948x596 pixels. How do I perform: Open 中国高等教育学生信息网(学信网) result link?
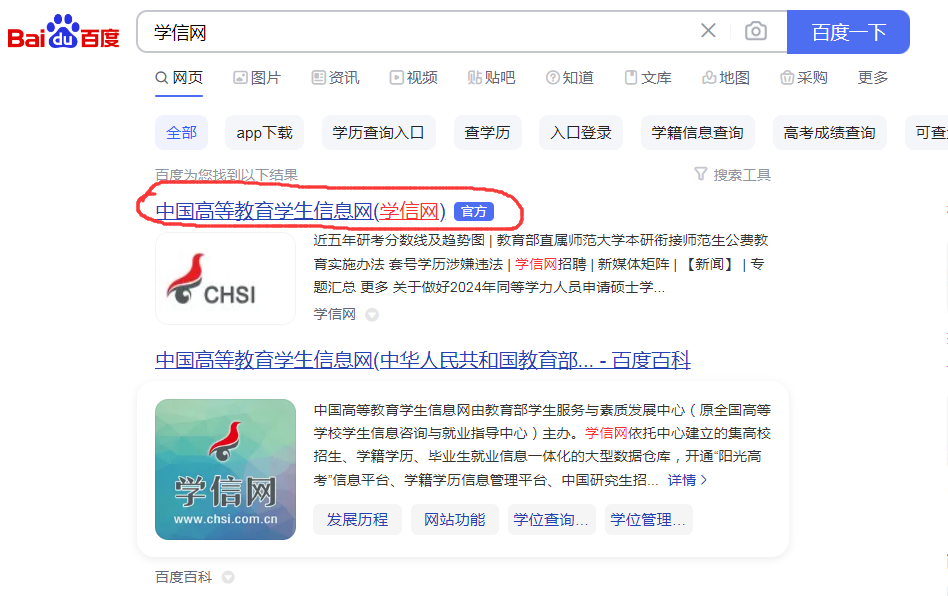coord(300,211)
